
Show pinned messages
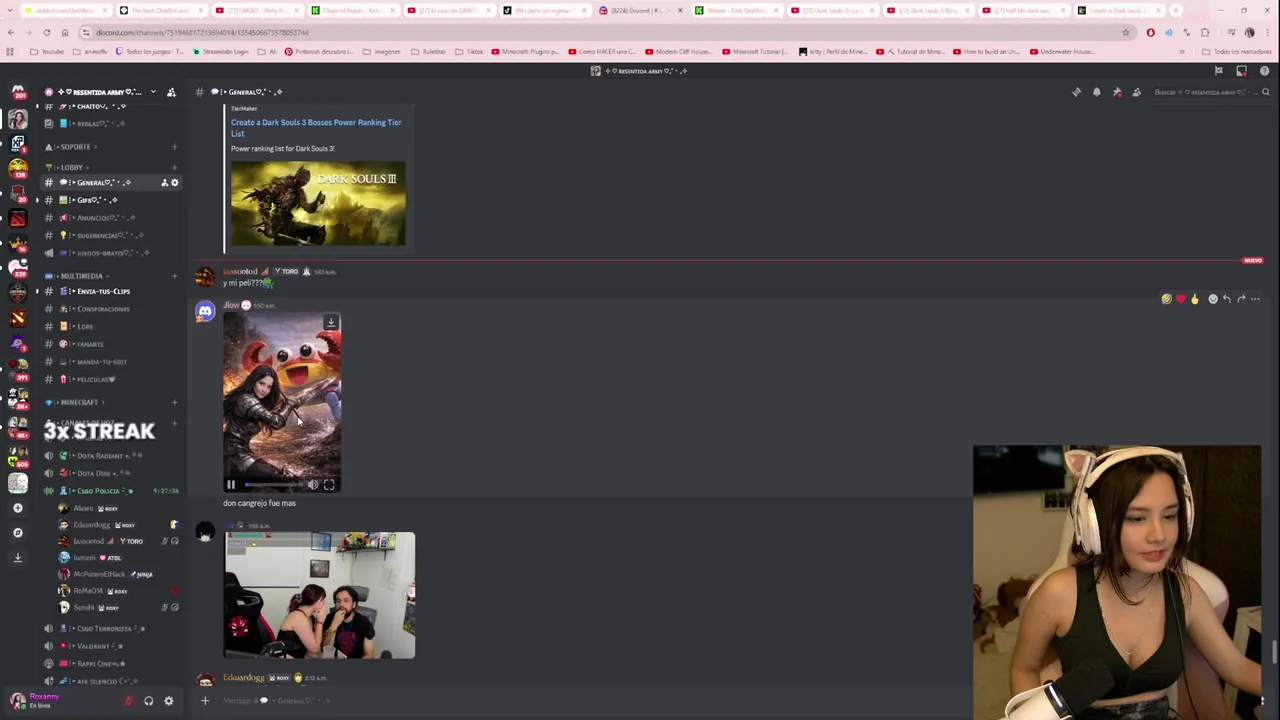pos(1116,92)
